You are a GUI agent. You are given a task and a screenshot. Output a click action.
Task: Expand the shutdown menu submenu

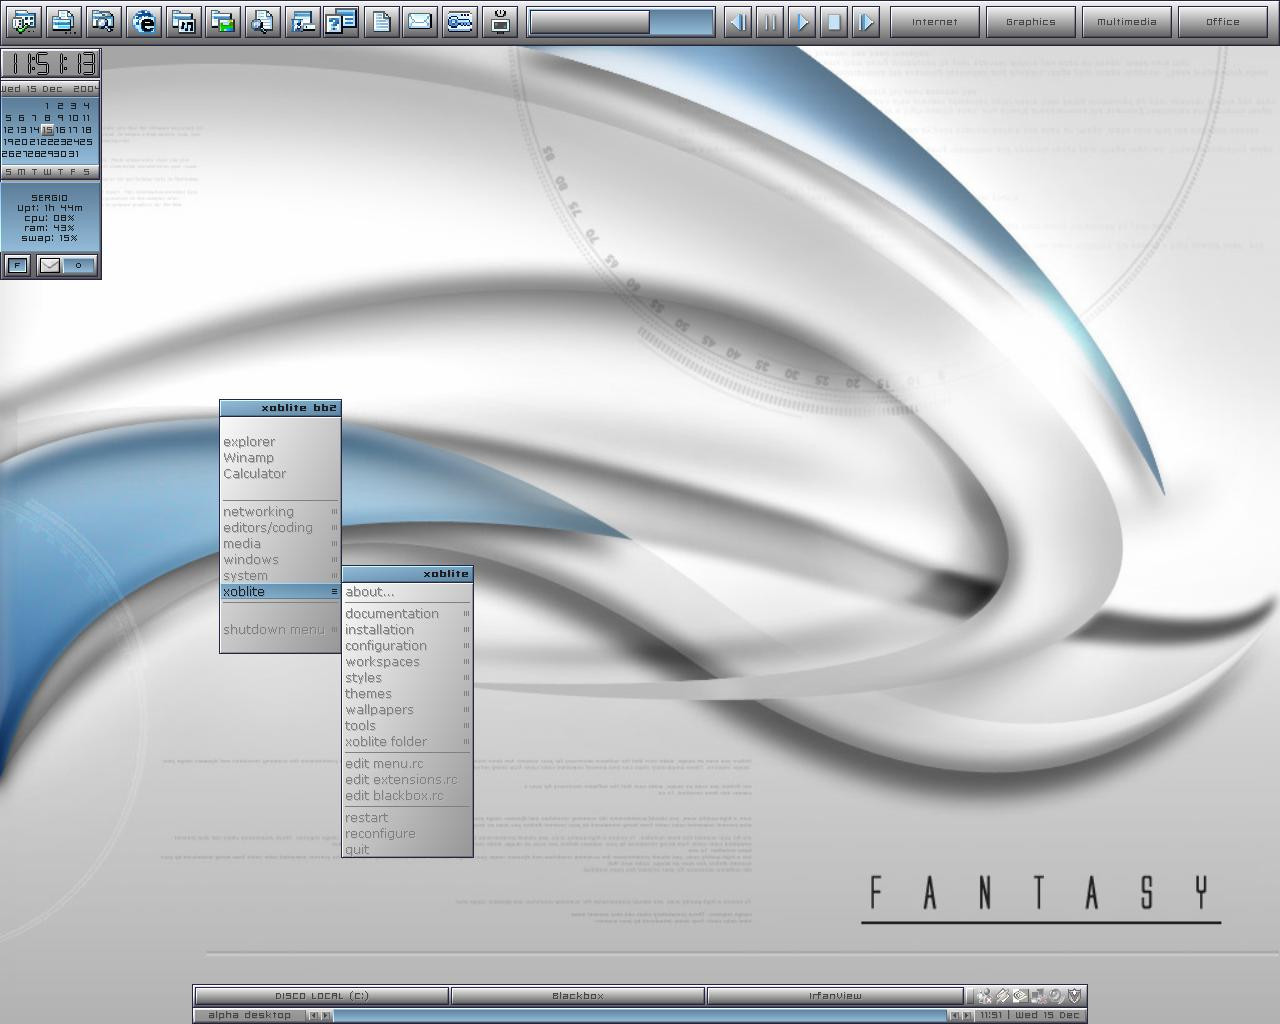pos(280,630)
